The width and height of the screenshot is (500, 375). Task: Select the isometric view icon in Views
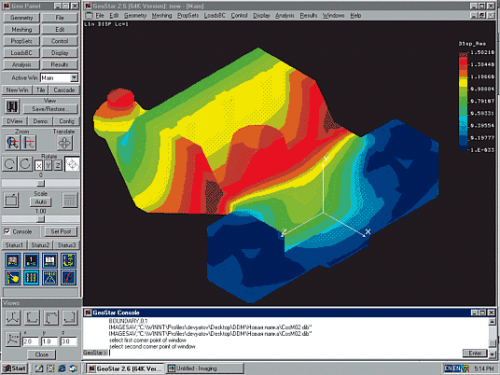tap(13, 318)
